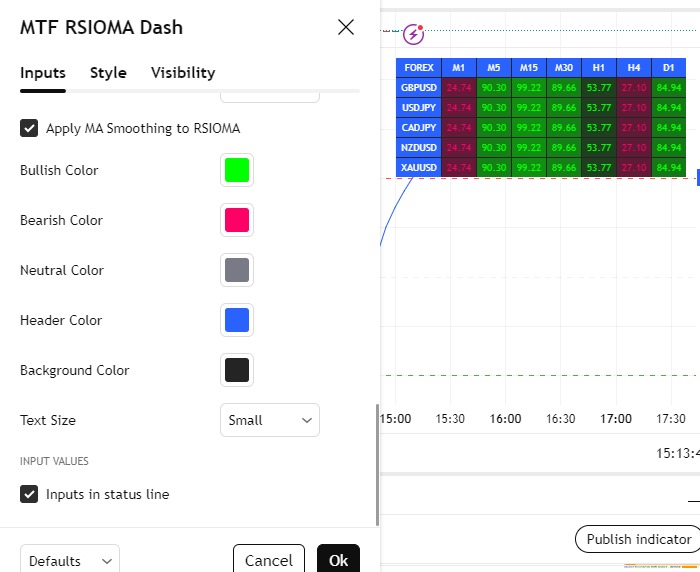Click the XAUUSD row label
Viewport: 700px width, 572px height.
pos(419,168)
